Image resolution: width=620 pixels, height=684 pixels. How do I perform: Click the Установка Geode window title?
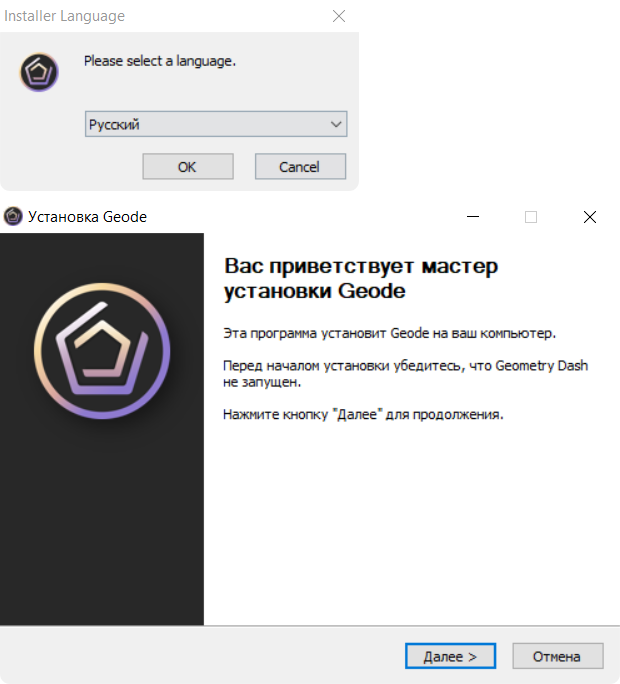87,217
